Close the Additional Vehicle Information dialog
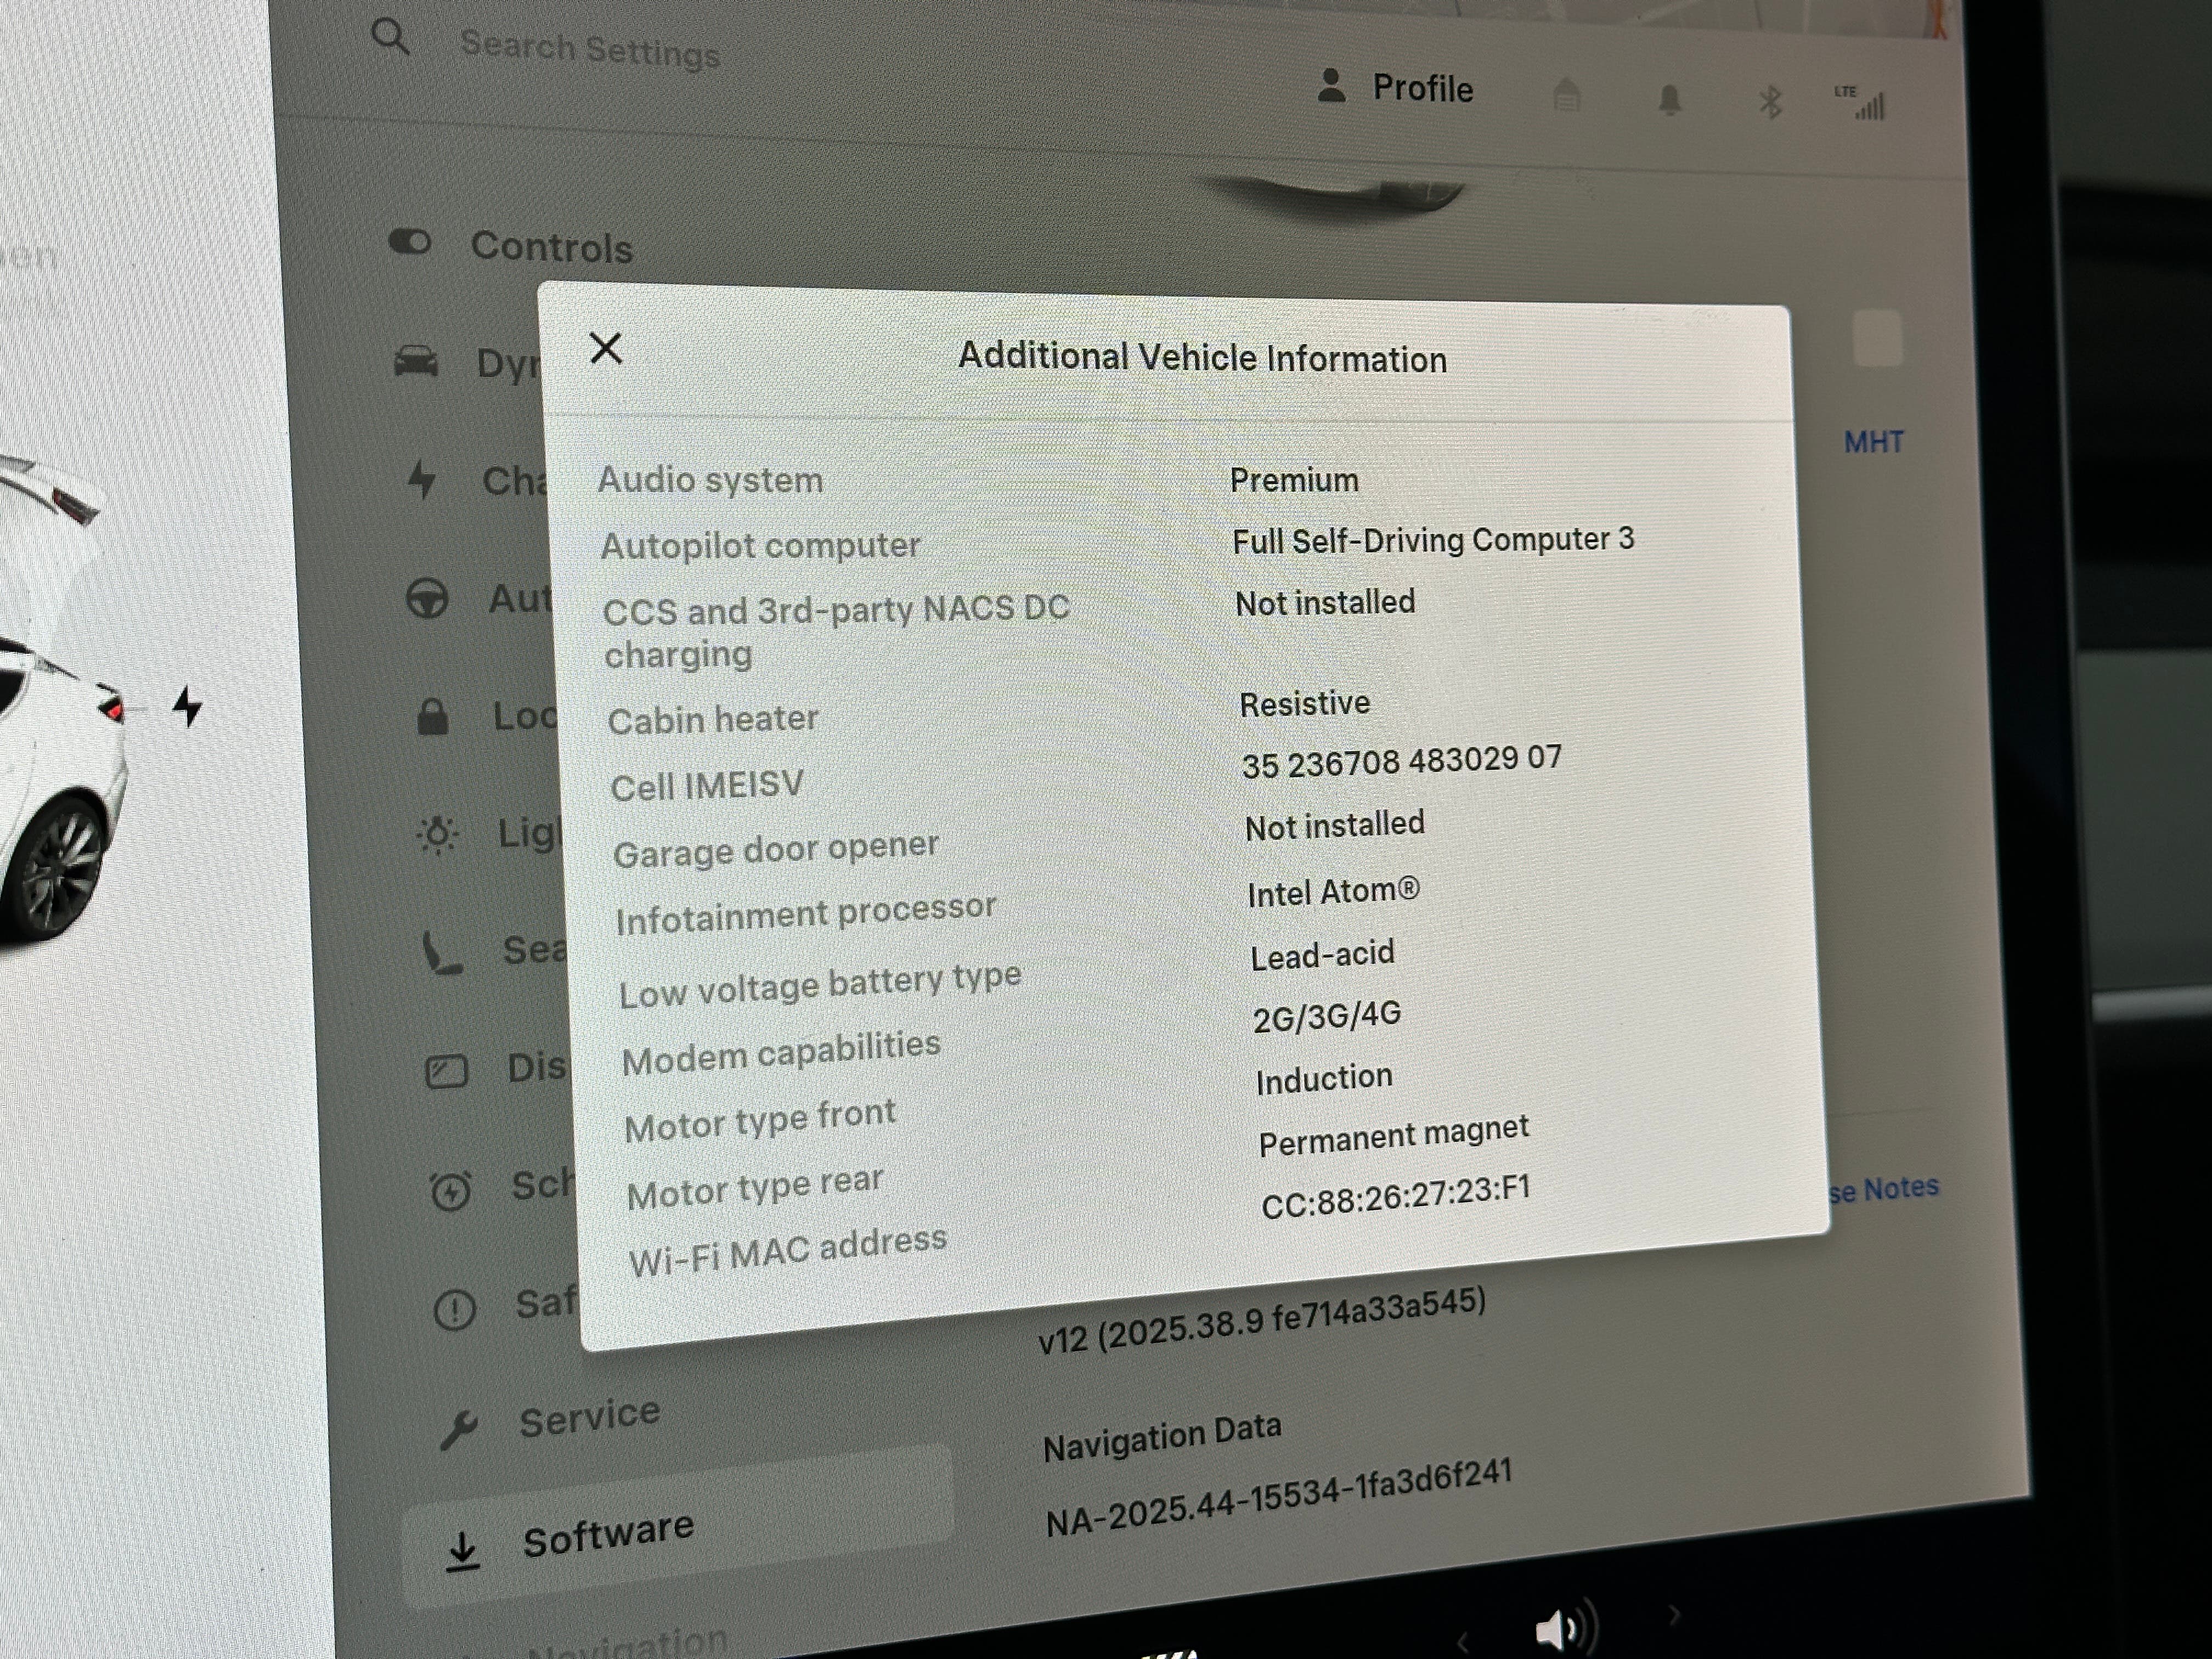 coord(606,349)
